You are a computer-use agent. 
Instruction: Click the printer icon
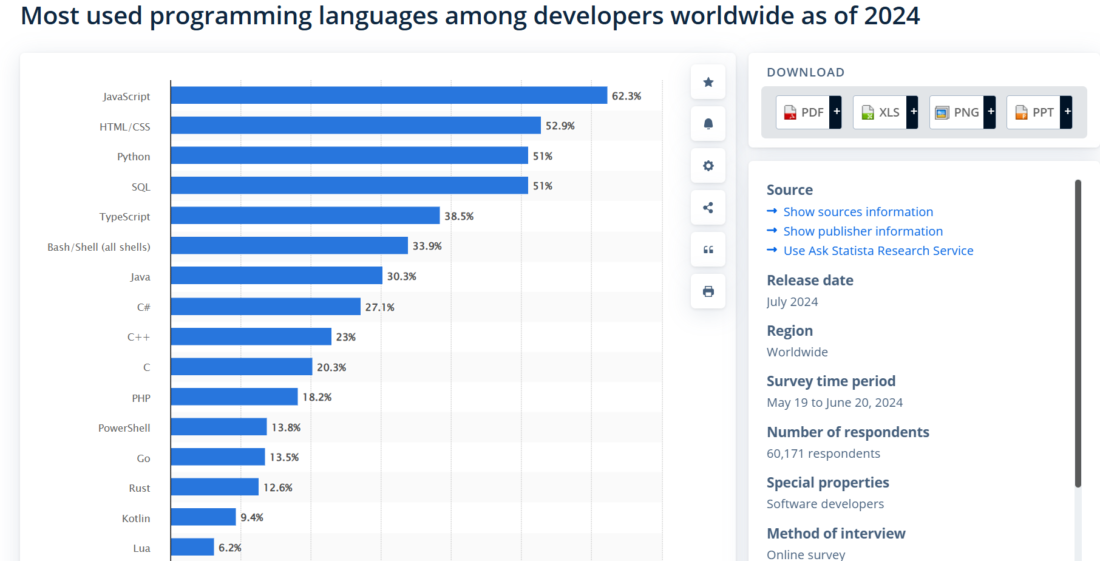708,292
